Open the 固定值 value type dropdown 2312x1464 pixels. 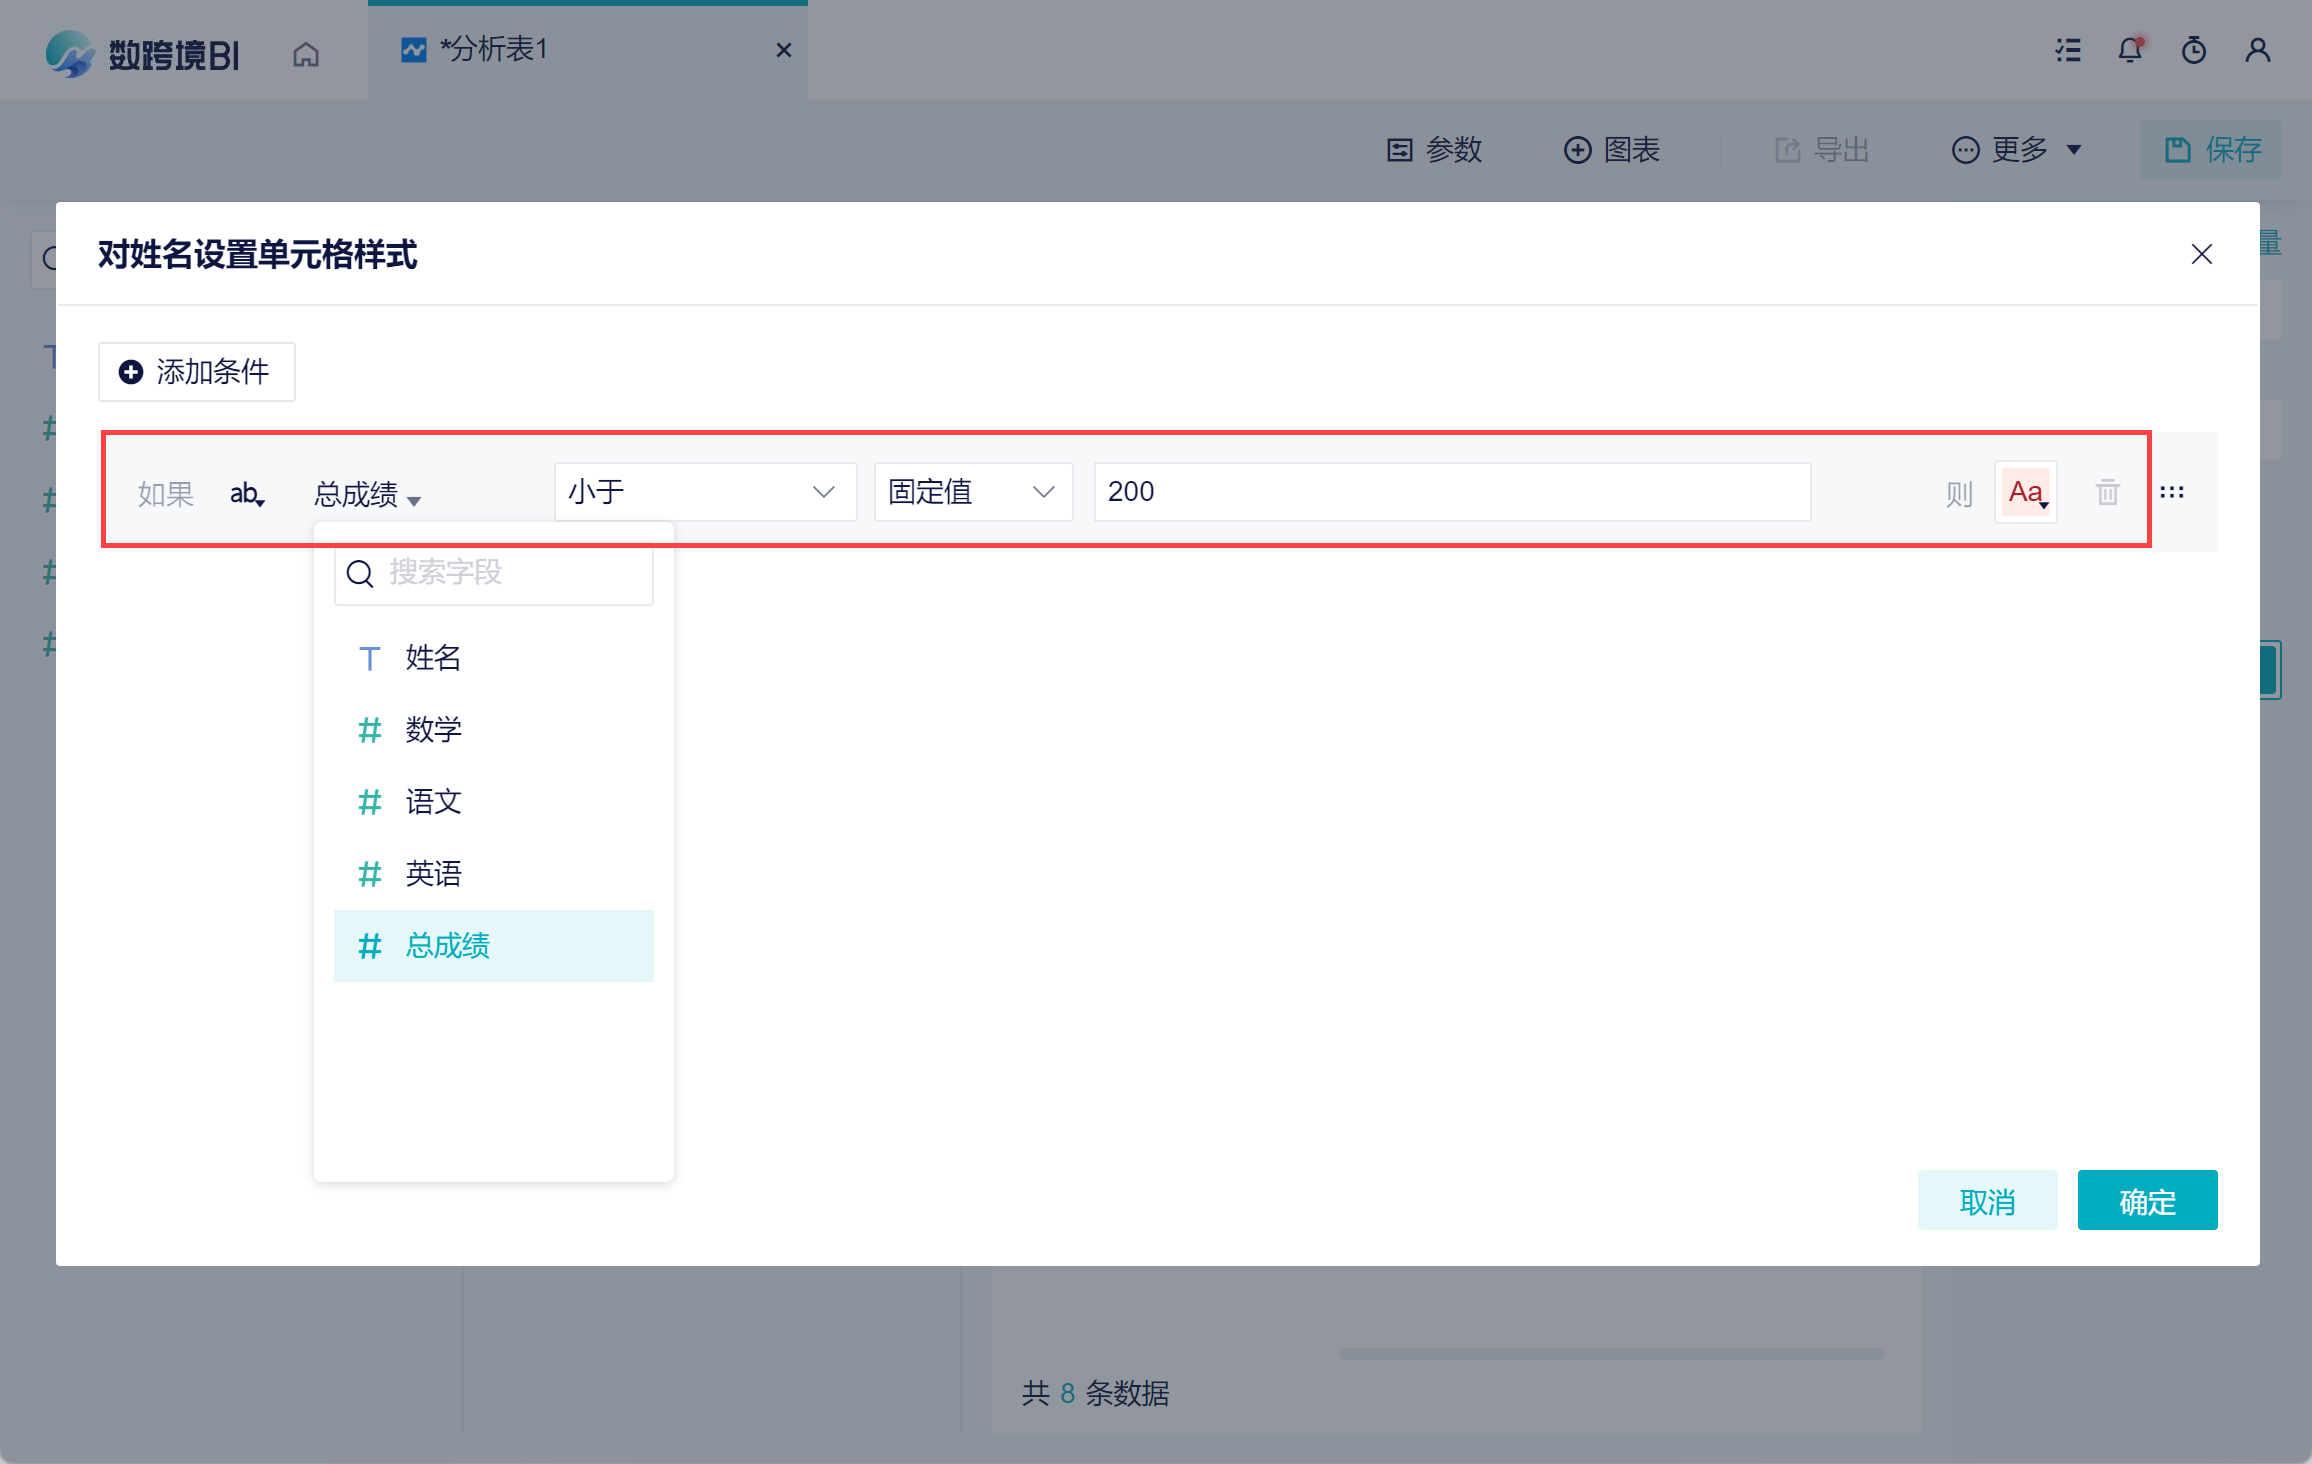(x=973, y=492)
